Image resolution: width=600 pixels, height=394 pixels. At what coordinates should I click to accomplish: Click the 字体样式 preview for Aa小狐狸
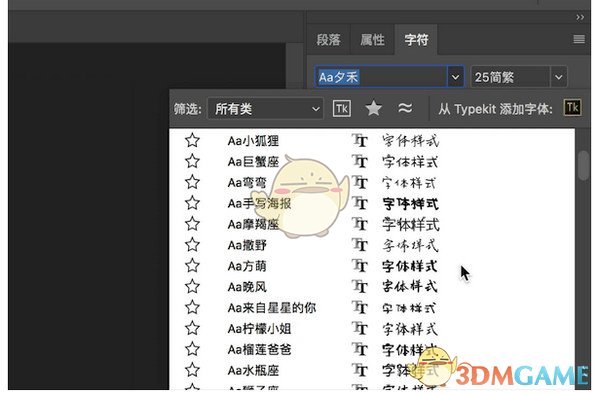[410, 141]
